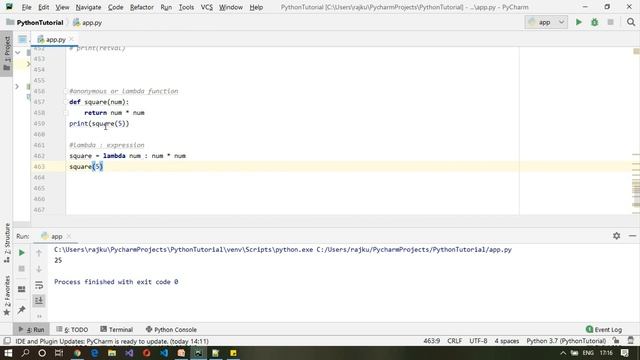Jump up the stack trace arrow

39,253
